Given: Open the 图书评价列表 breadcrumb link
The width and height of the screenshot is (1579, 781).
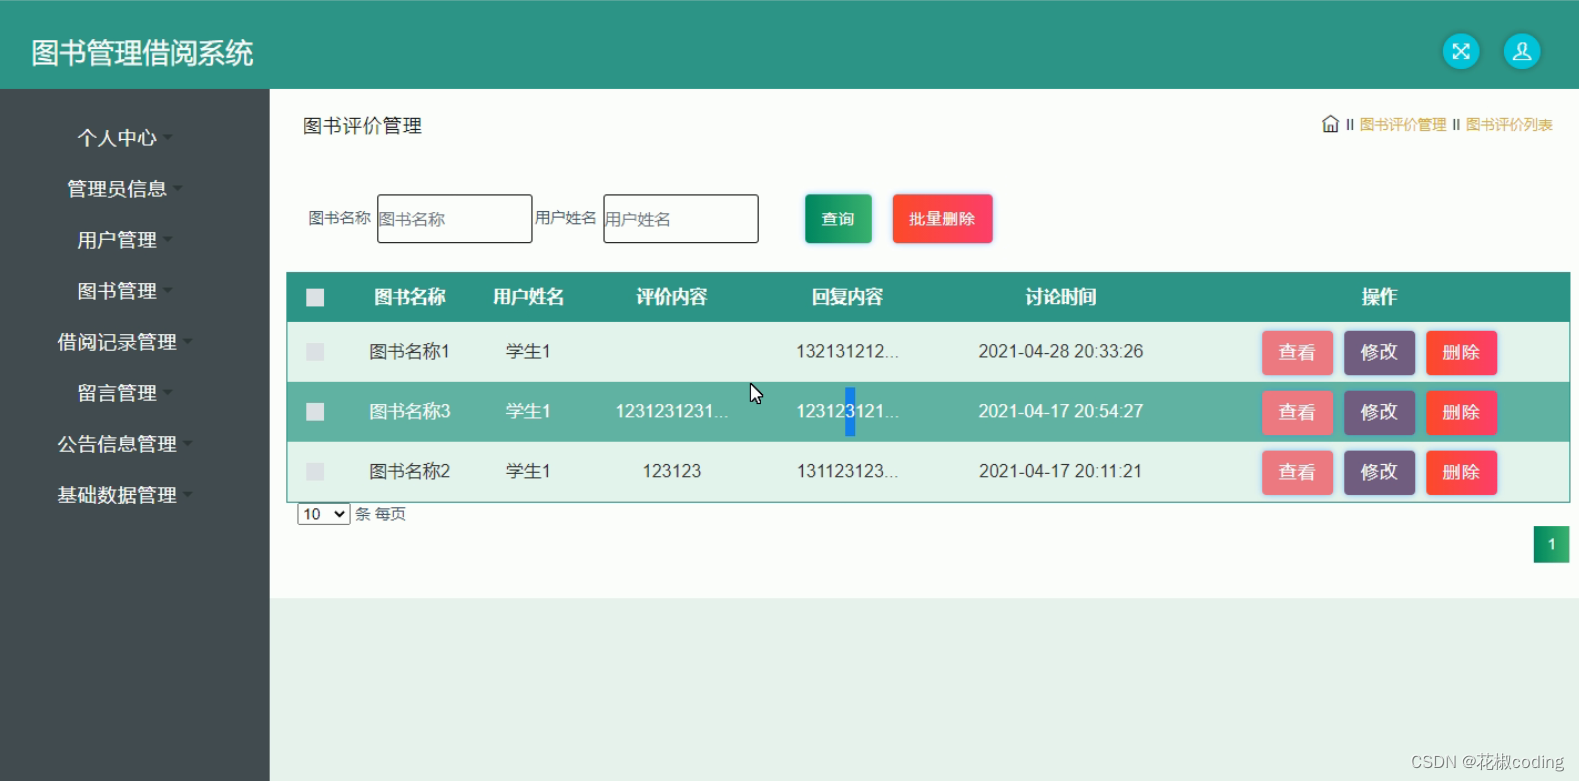Looking at the screenshot, I should pyautogui.click(x=1509, y=125).
